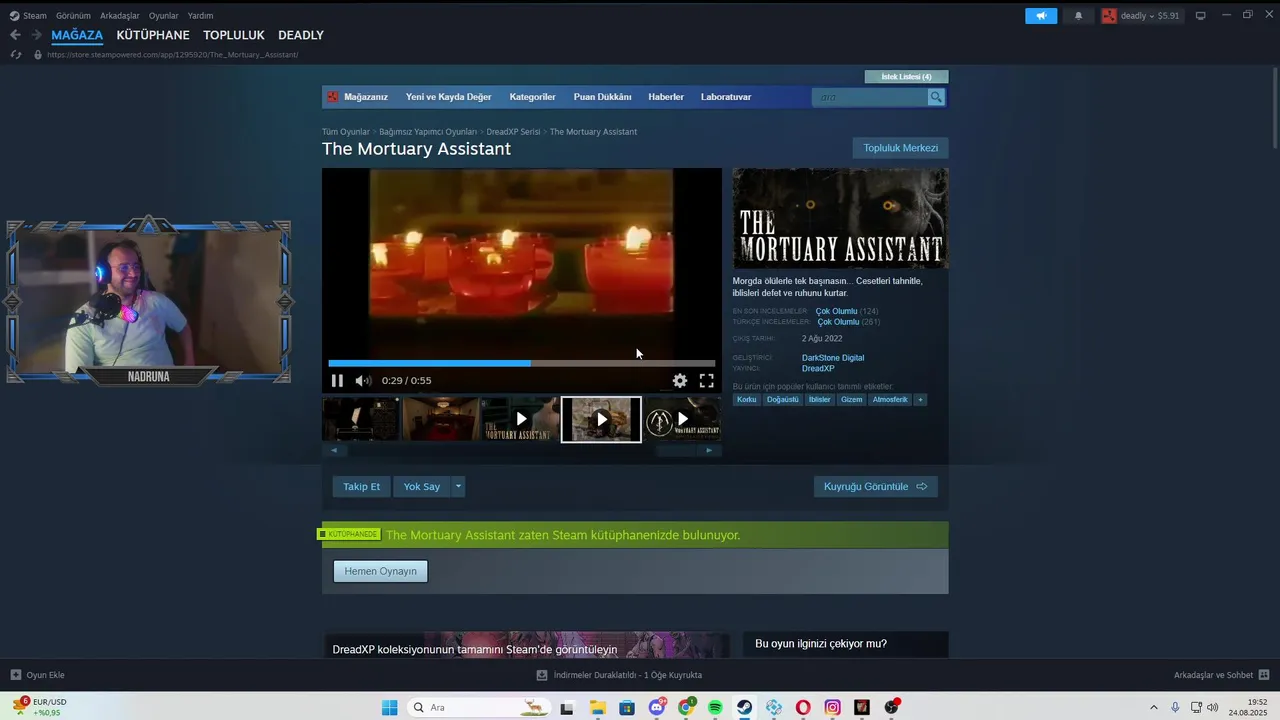Open Haberler page
This screenshot has width=1280, height=720.
[x=666, y=97]
